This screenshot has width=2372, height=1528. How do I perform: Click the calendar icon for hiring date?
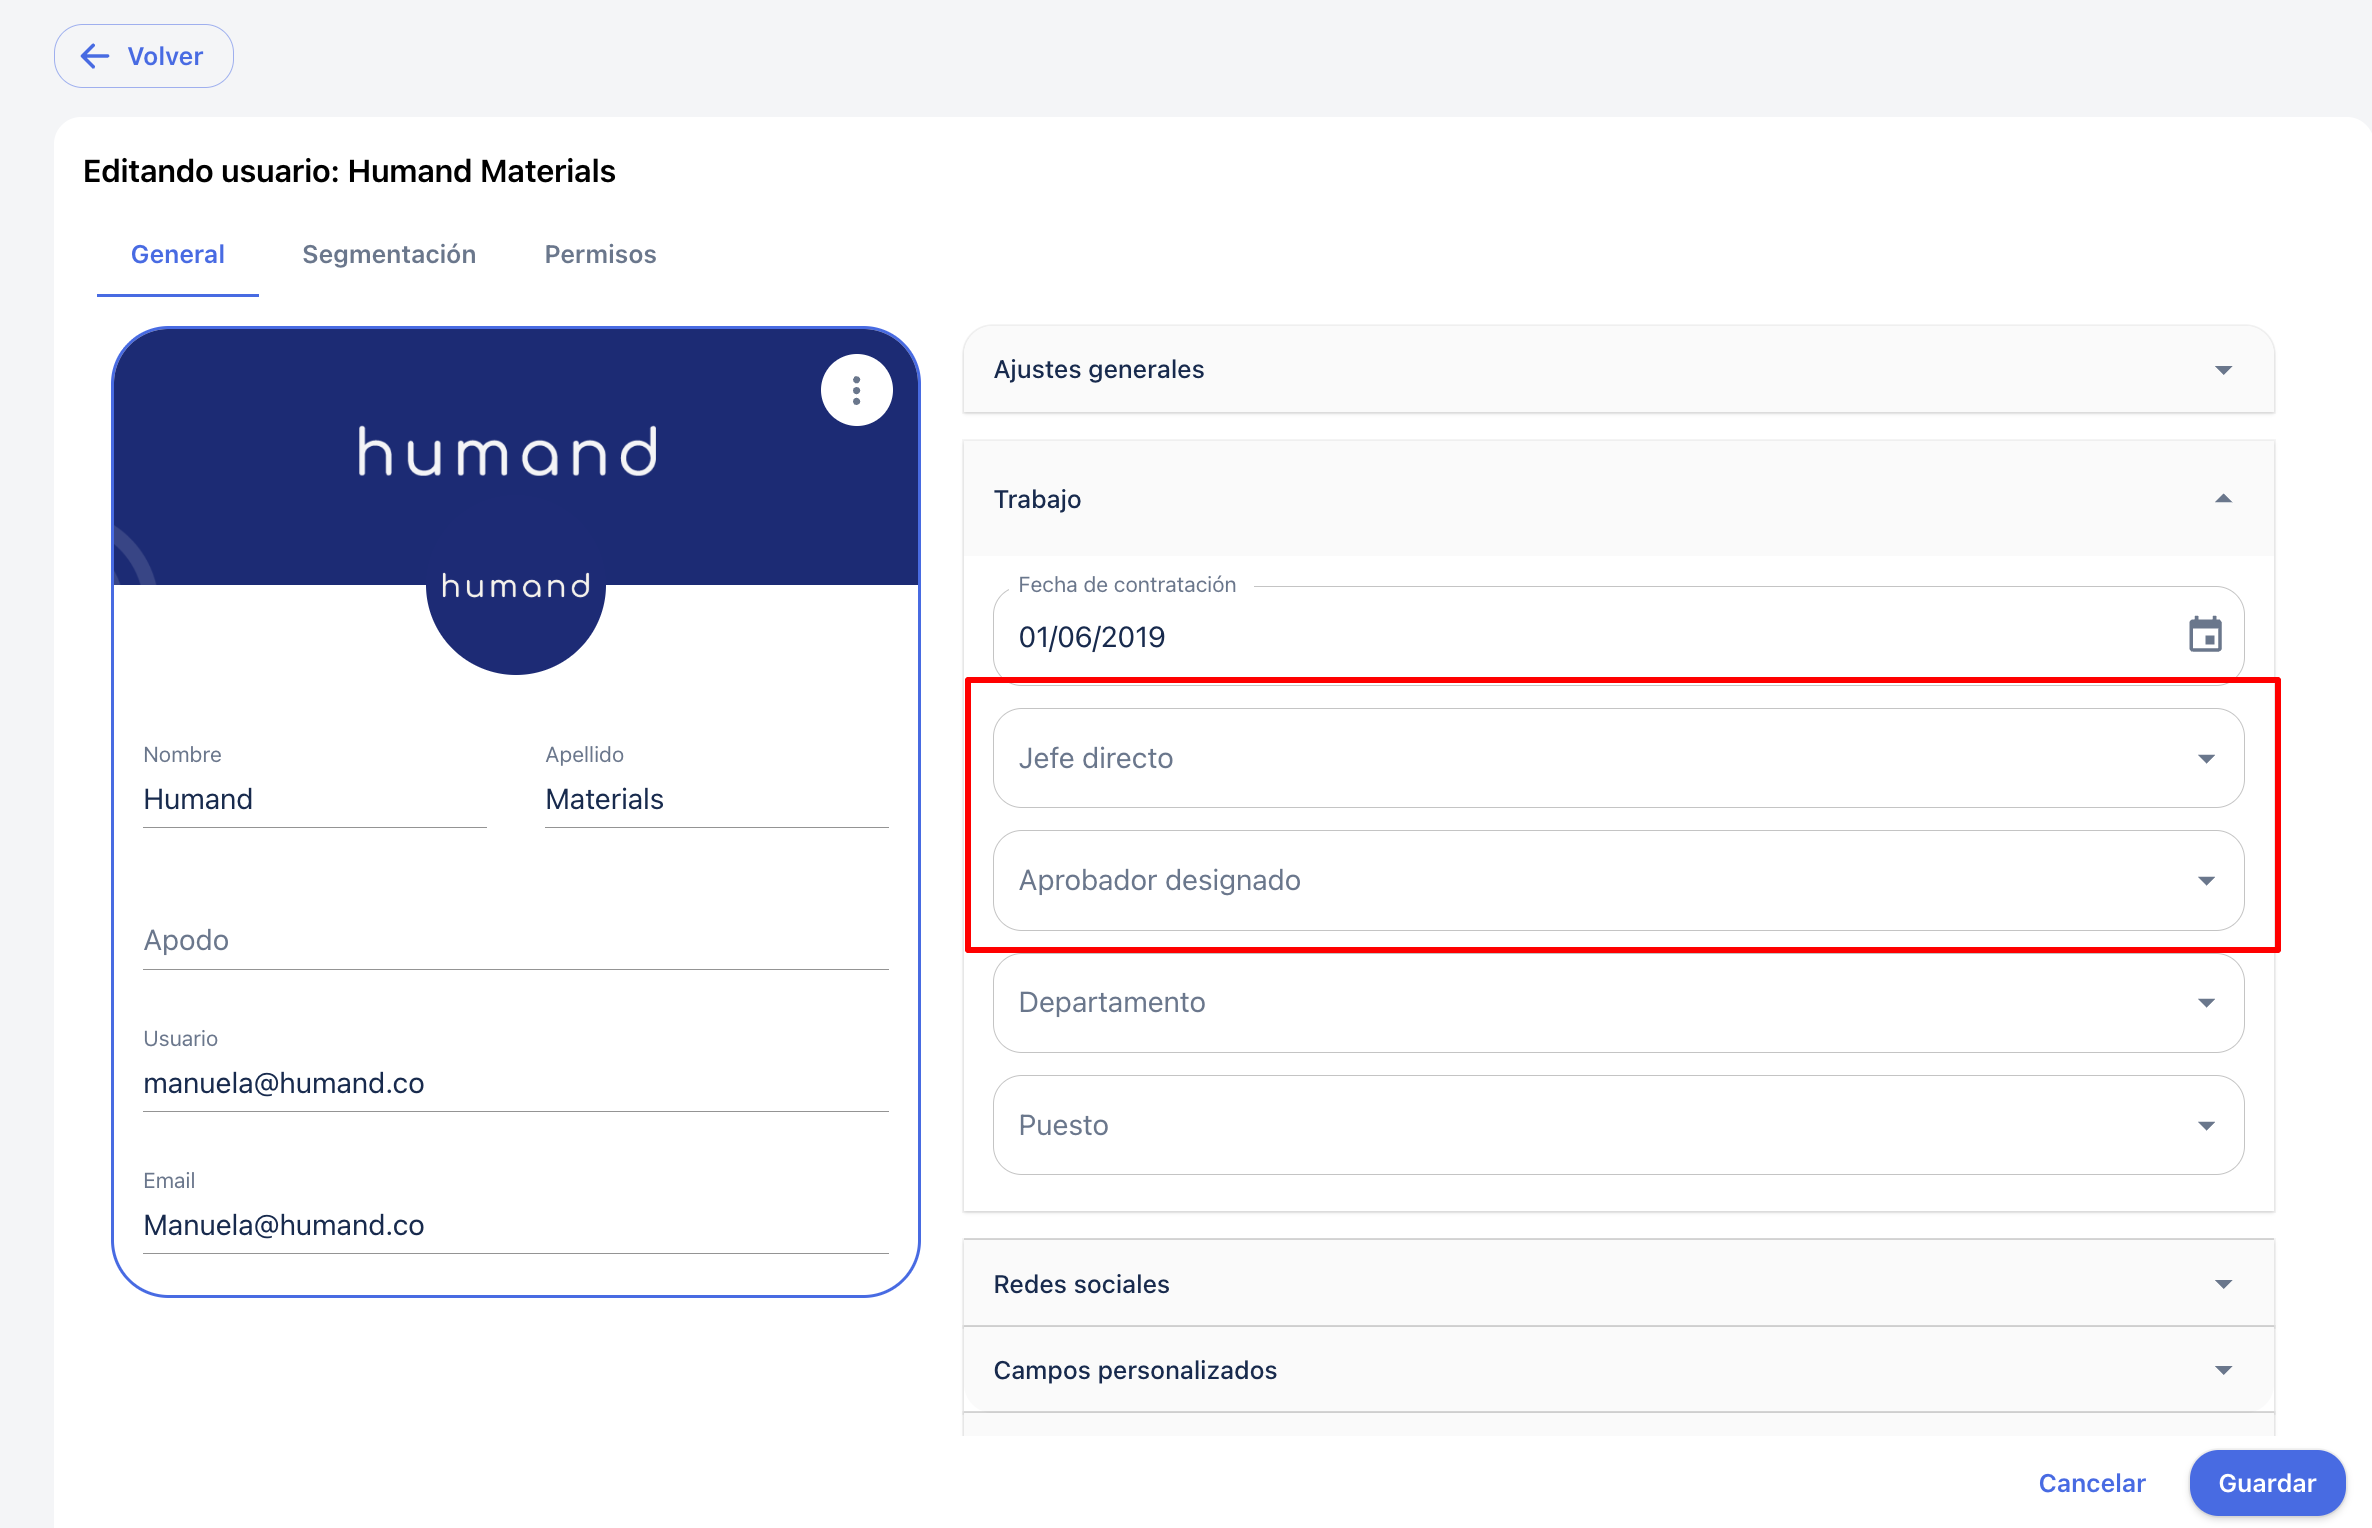2204,635
